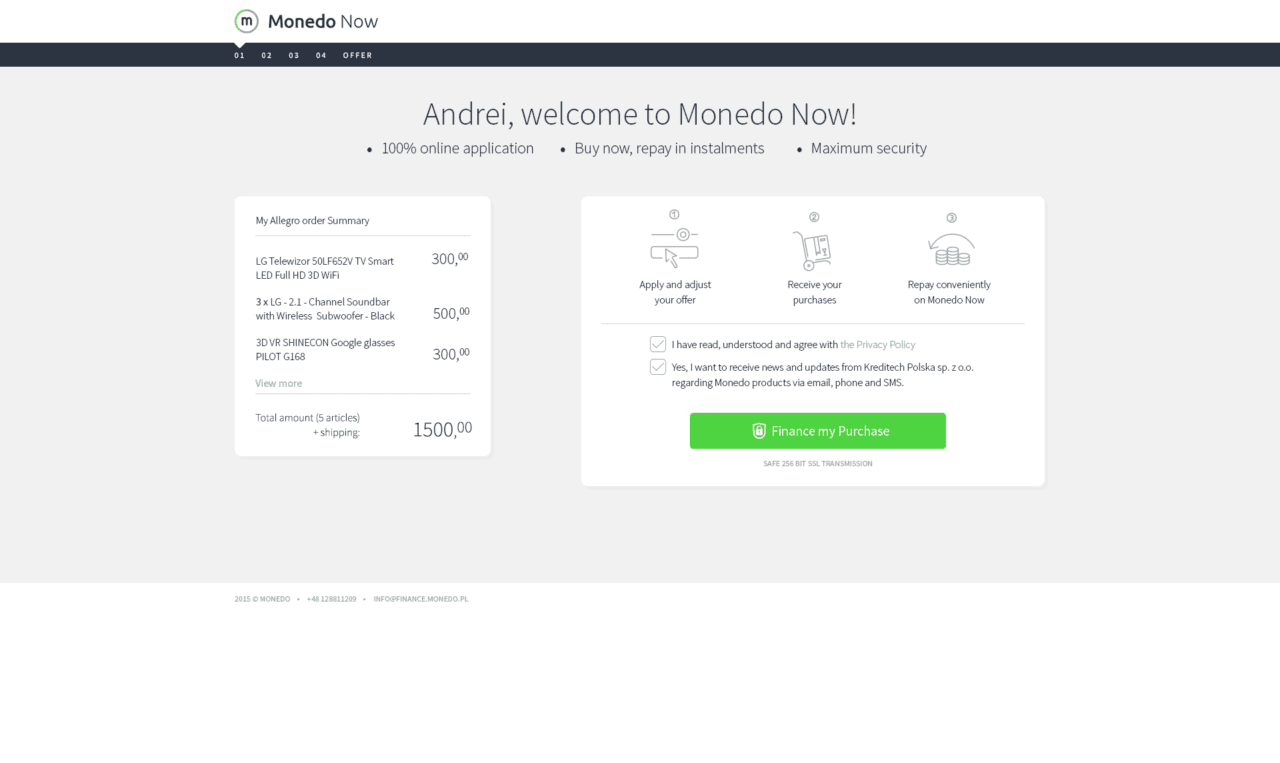Expand the order list with View more
1280x763 pixels.
(x=278, y=383)
